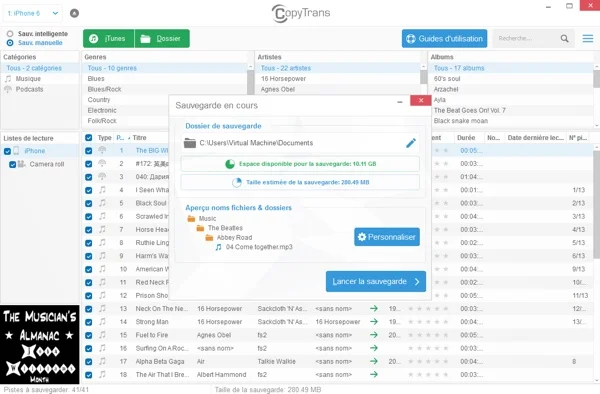Click green arrow for Strong Man track
The width and height of the screenshot is (600, 394).
tap(374, 322)
